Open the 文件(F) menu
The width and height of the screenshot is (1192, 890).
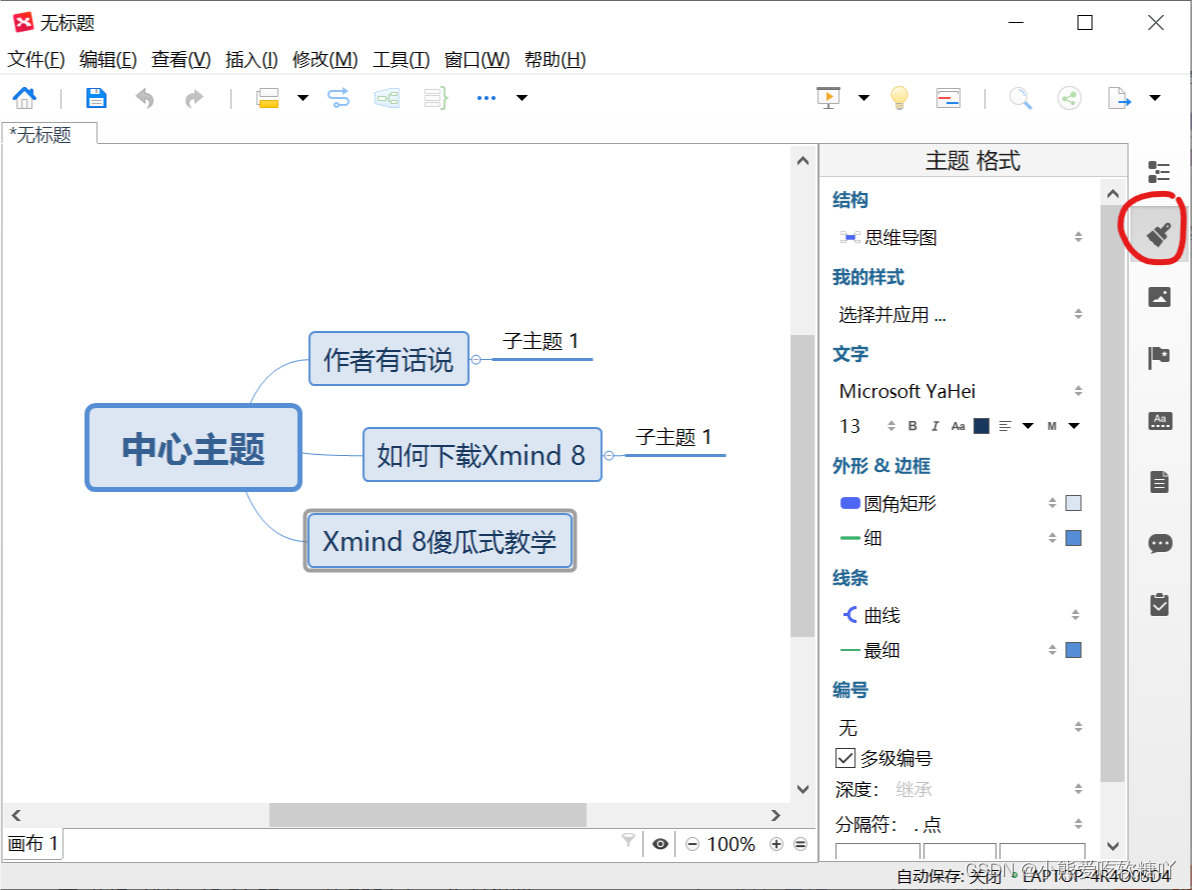click(x=36, y=59)
